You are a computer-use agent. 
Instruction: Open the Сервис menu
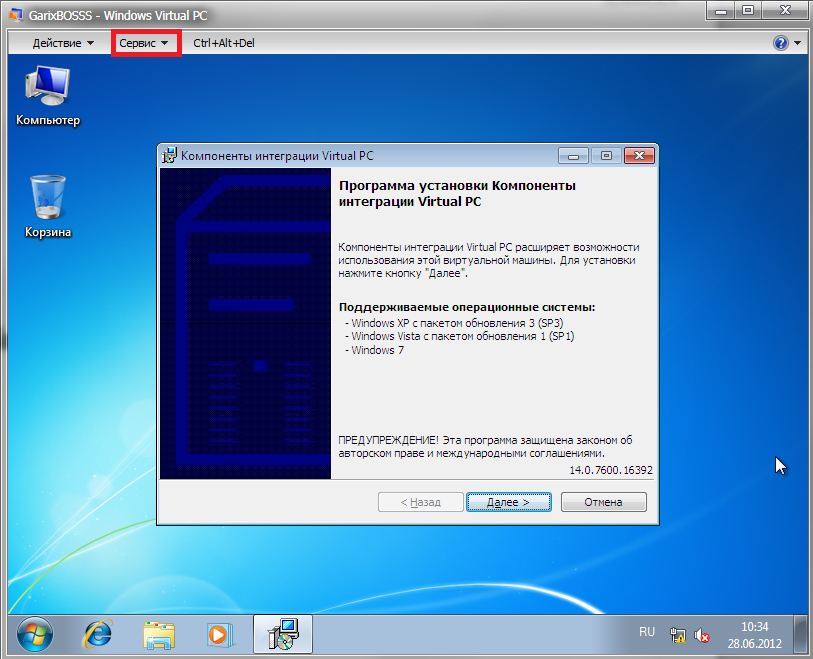pos(144,43)
